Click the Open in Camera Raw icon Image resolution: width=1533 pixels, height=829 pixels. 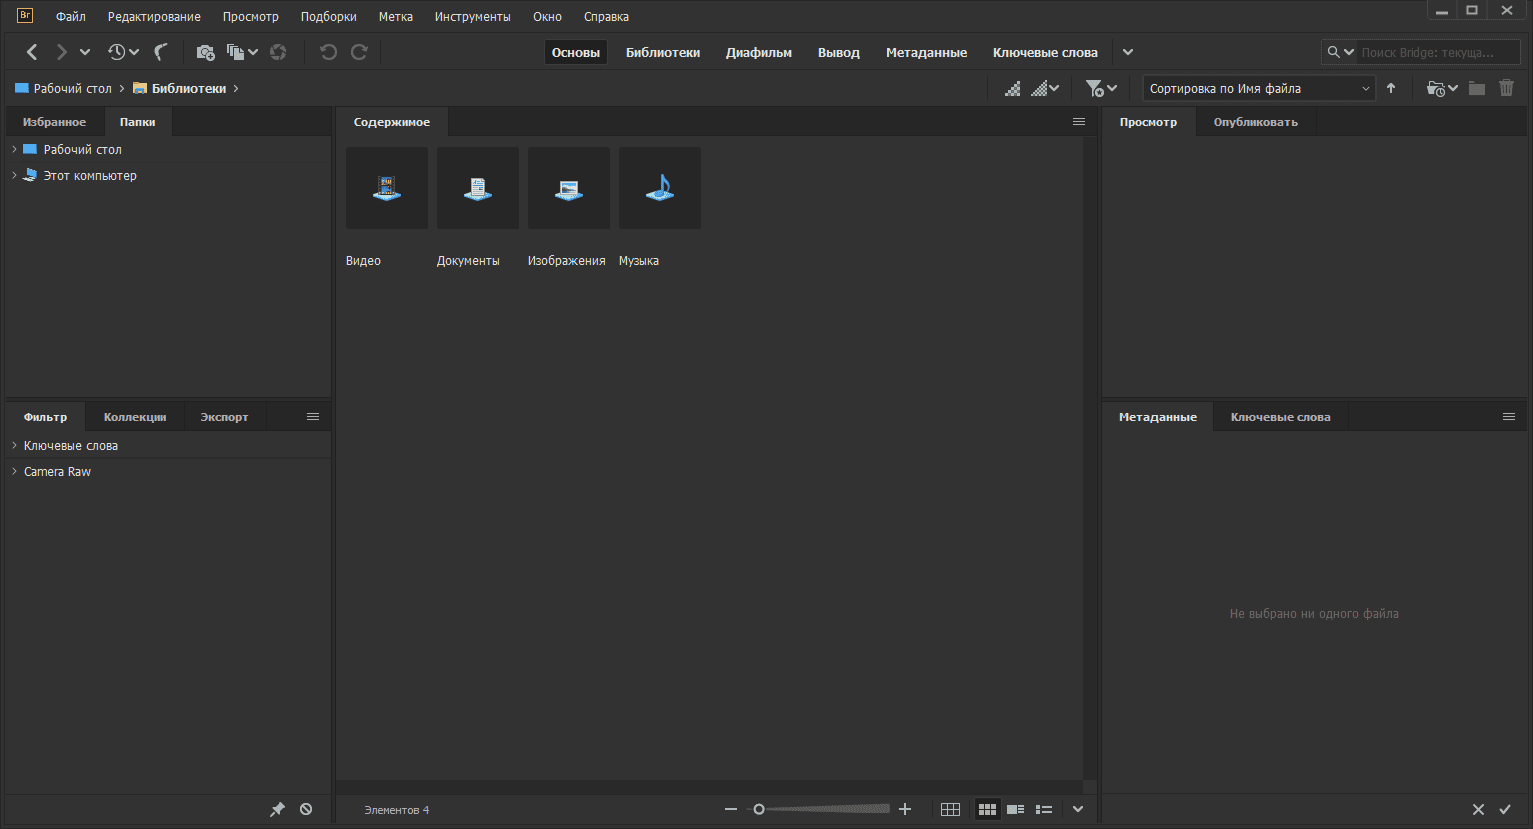278,52
